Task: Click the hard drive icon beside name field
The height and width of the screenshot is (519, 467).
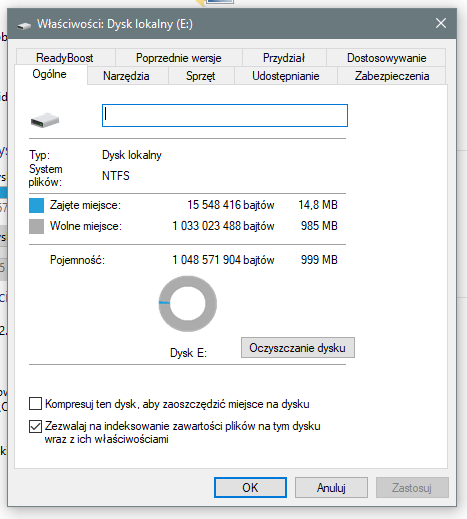Action: pos(45,120)
